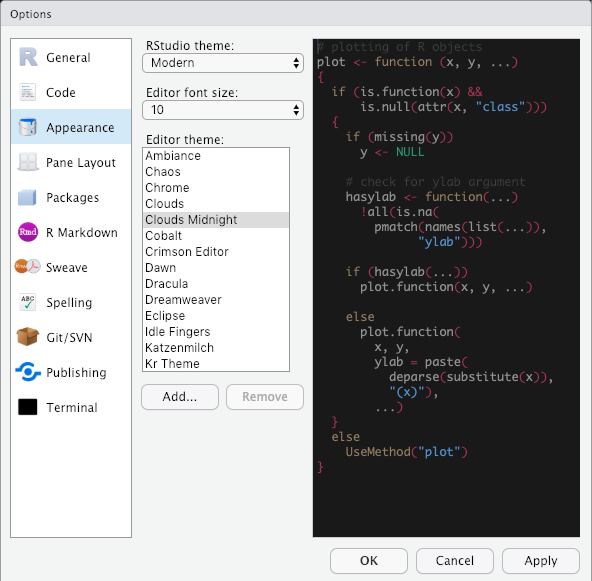Click the Packages box icon

27,197
